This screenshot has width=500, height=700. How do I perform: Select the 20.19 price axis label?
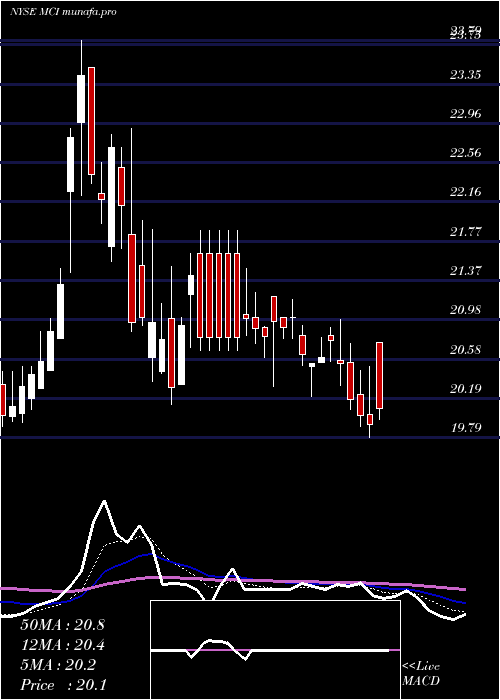click(466, 389)
